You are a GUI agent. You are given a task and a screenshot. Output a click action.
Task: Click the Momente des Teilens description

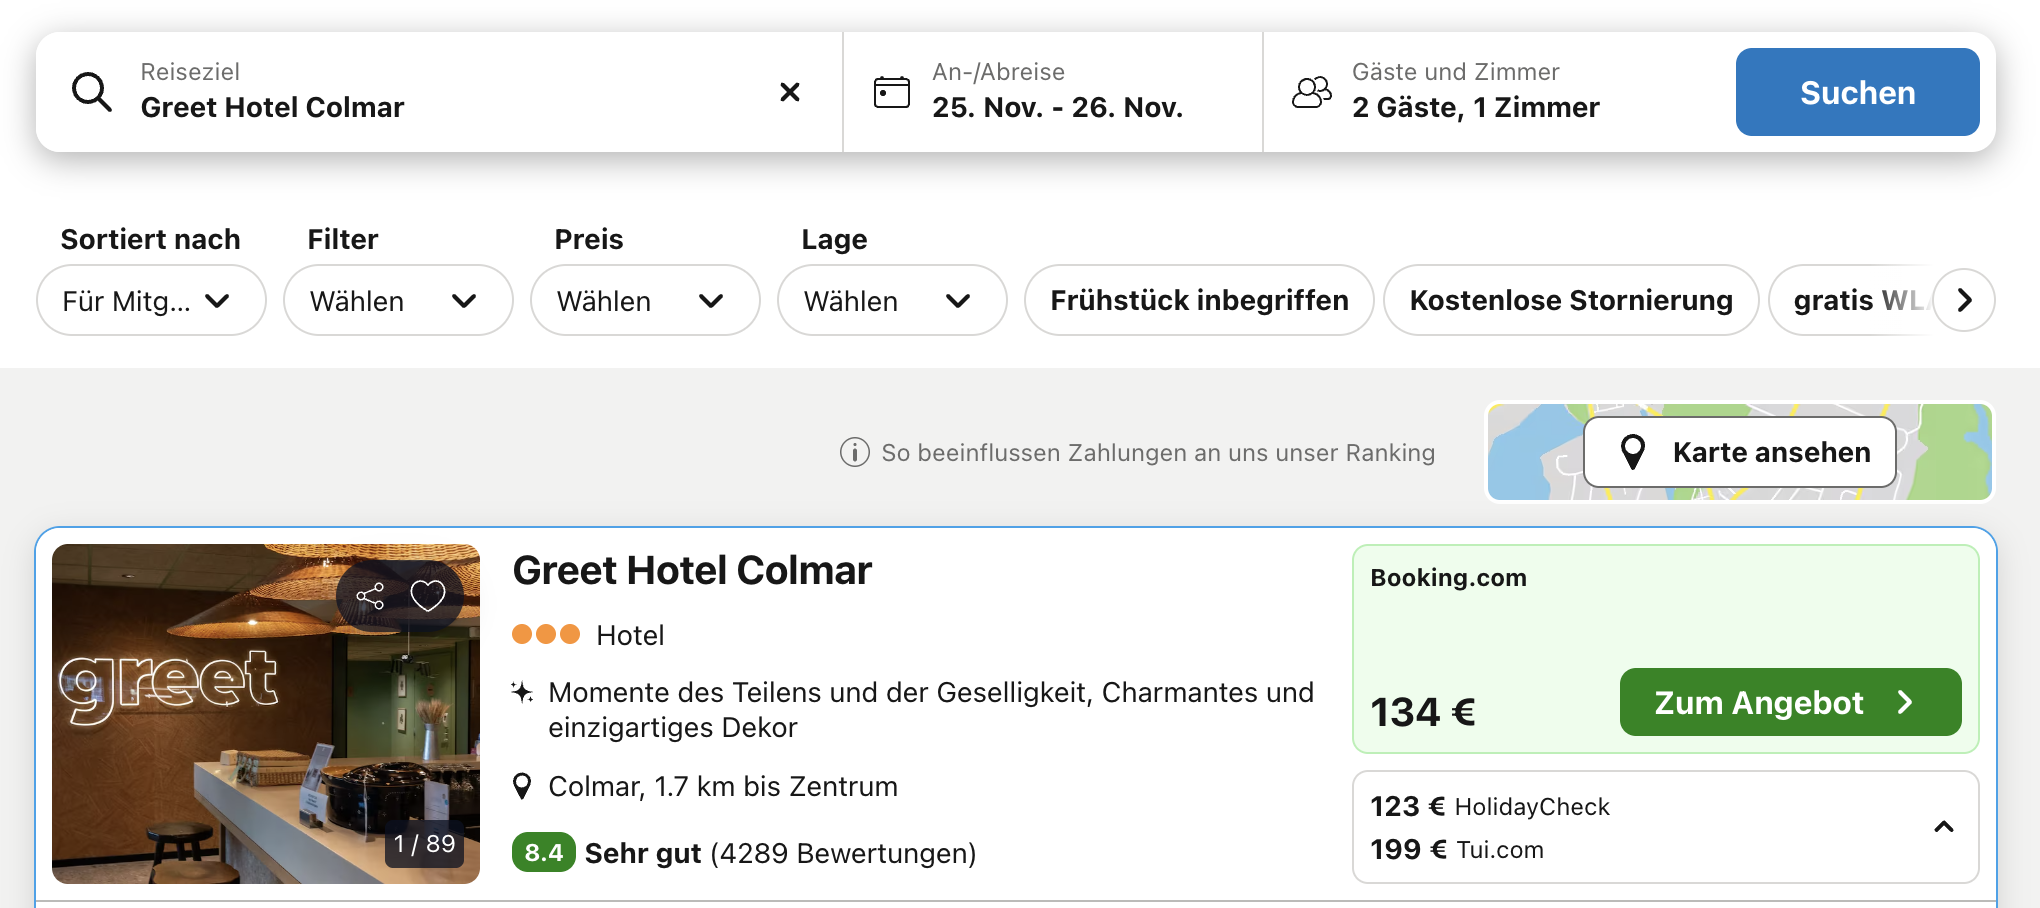931,710
